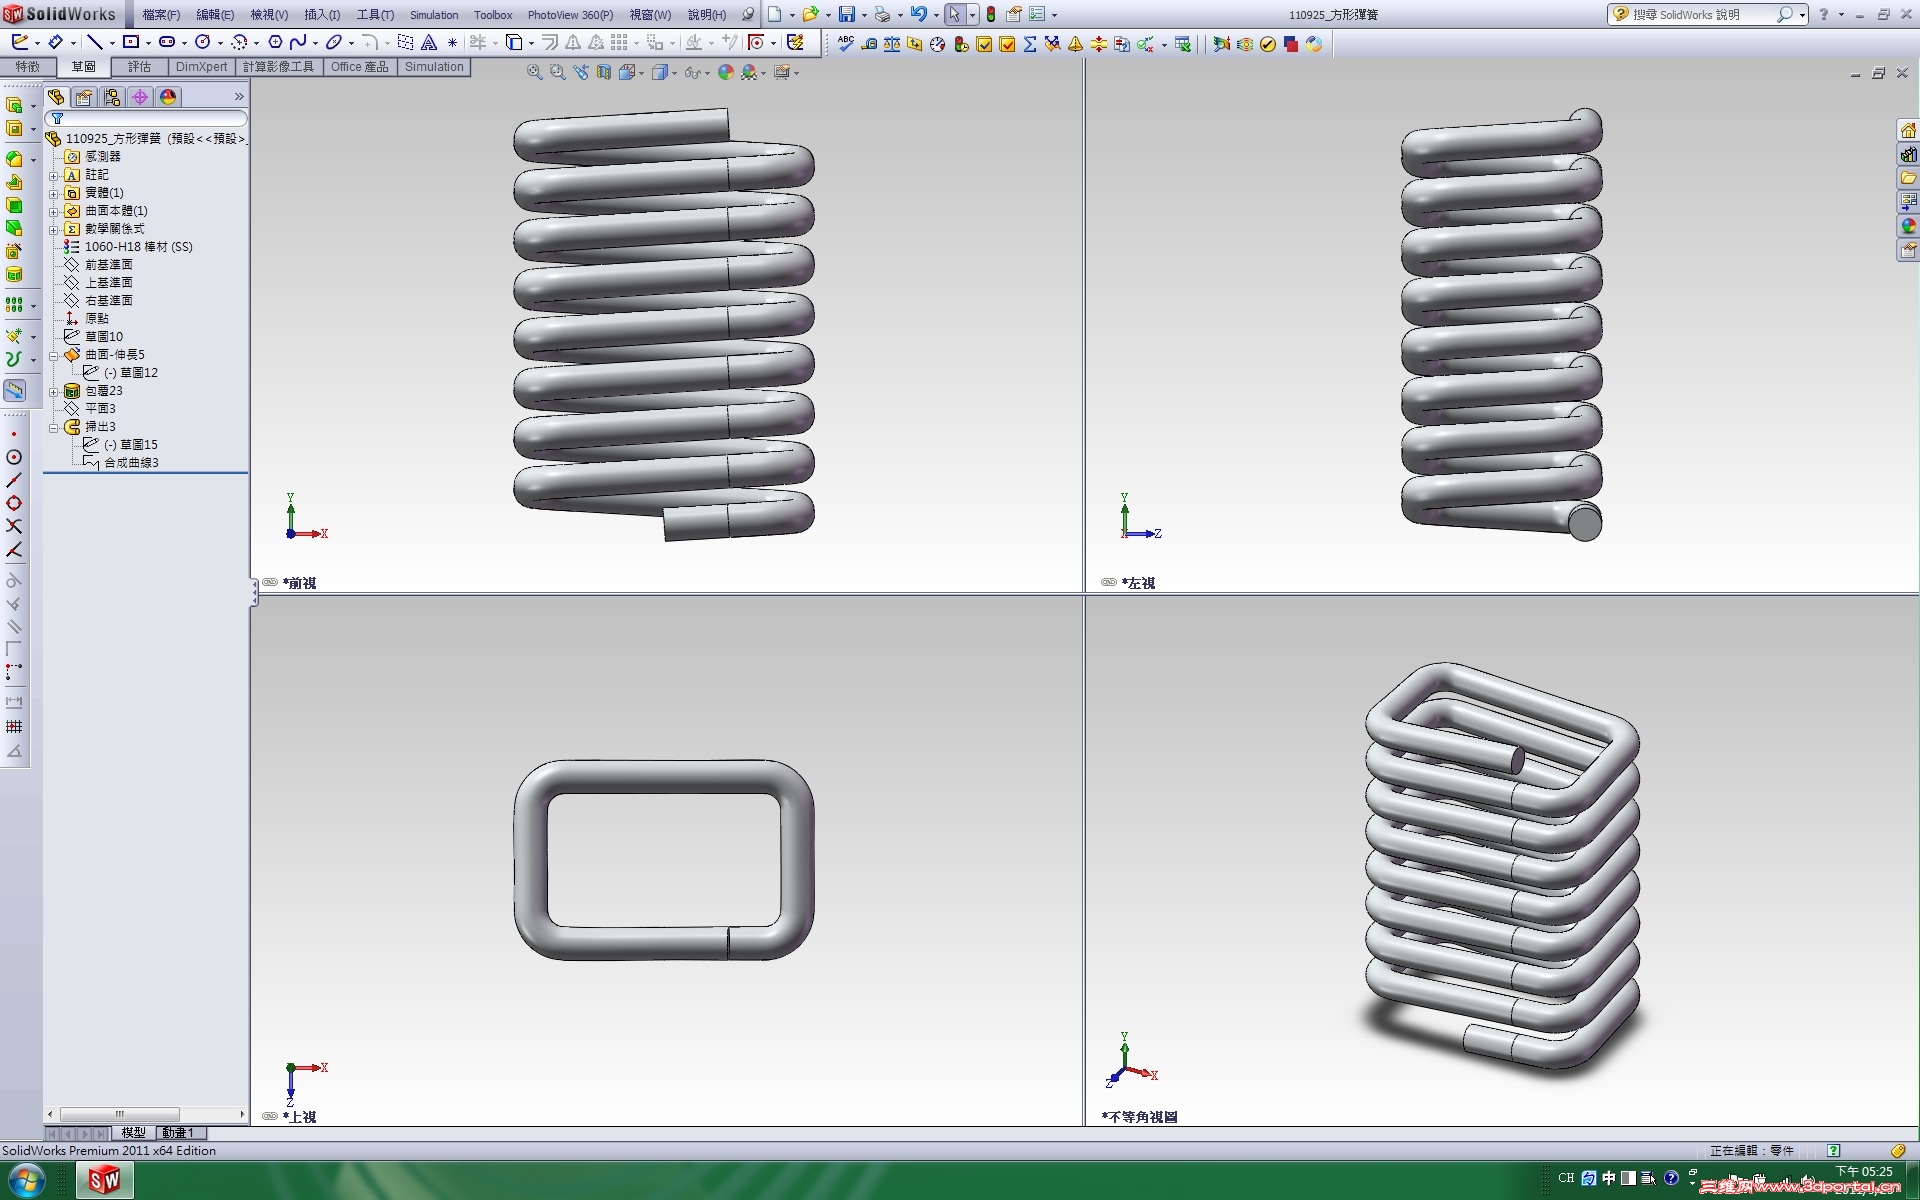1920x1200 pixels.
Task: Expand the 實體(1) tree node
Action: 54,193
